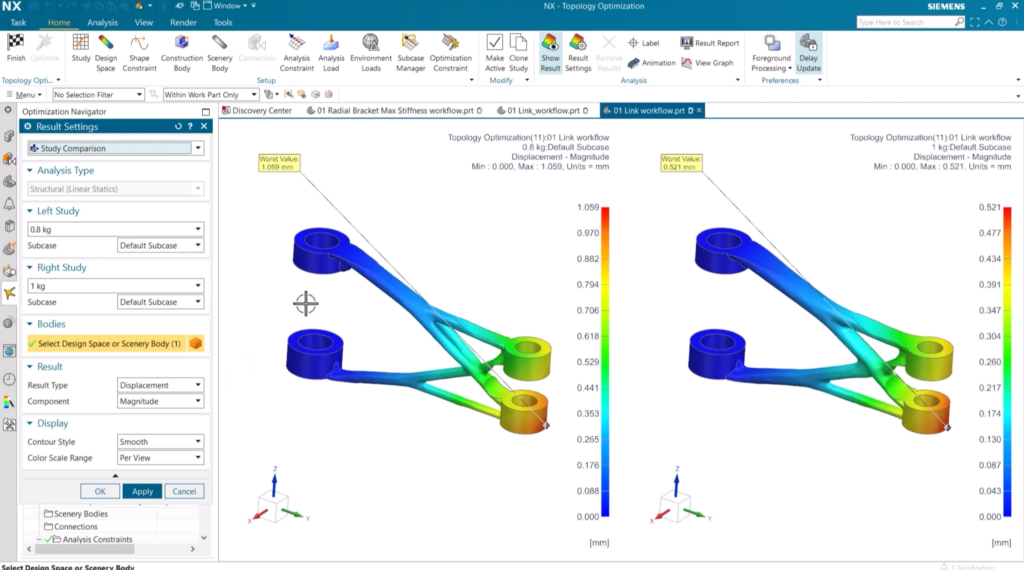The width and height of the screenshot is (1024, 570).
Task: Switch to the Analysis ribbon tab
Action: [102, 22]
